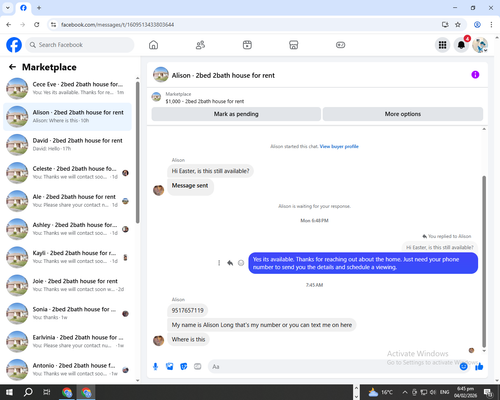Click the browser address bar URL

[117, 25]
